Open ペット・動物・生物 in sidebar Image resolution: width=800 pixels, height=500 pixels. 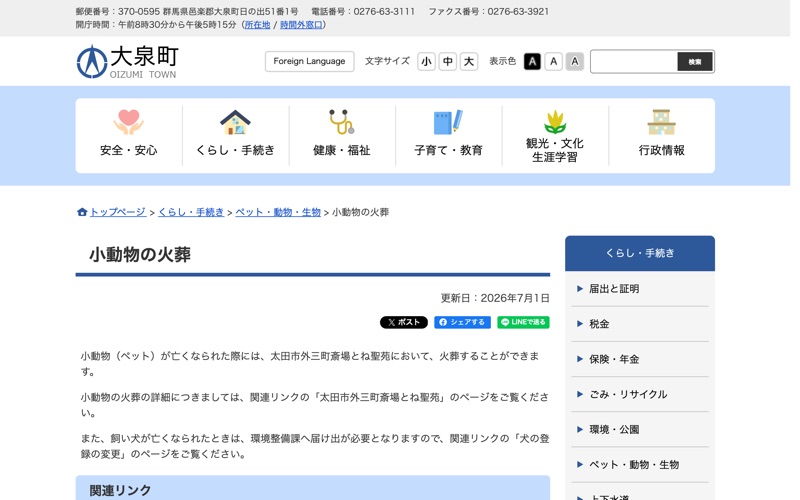point(640,465)
